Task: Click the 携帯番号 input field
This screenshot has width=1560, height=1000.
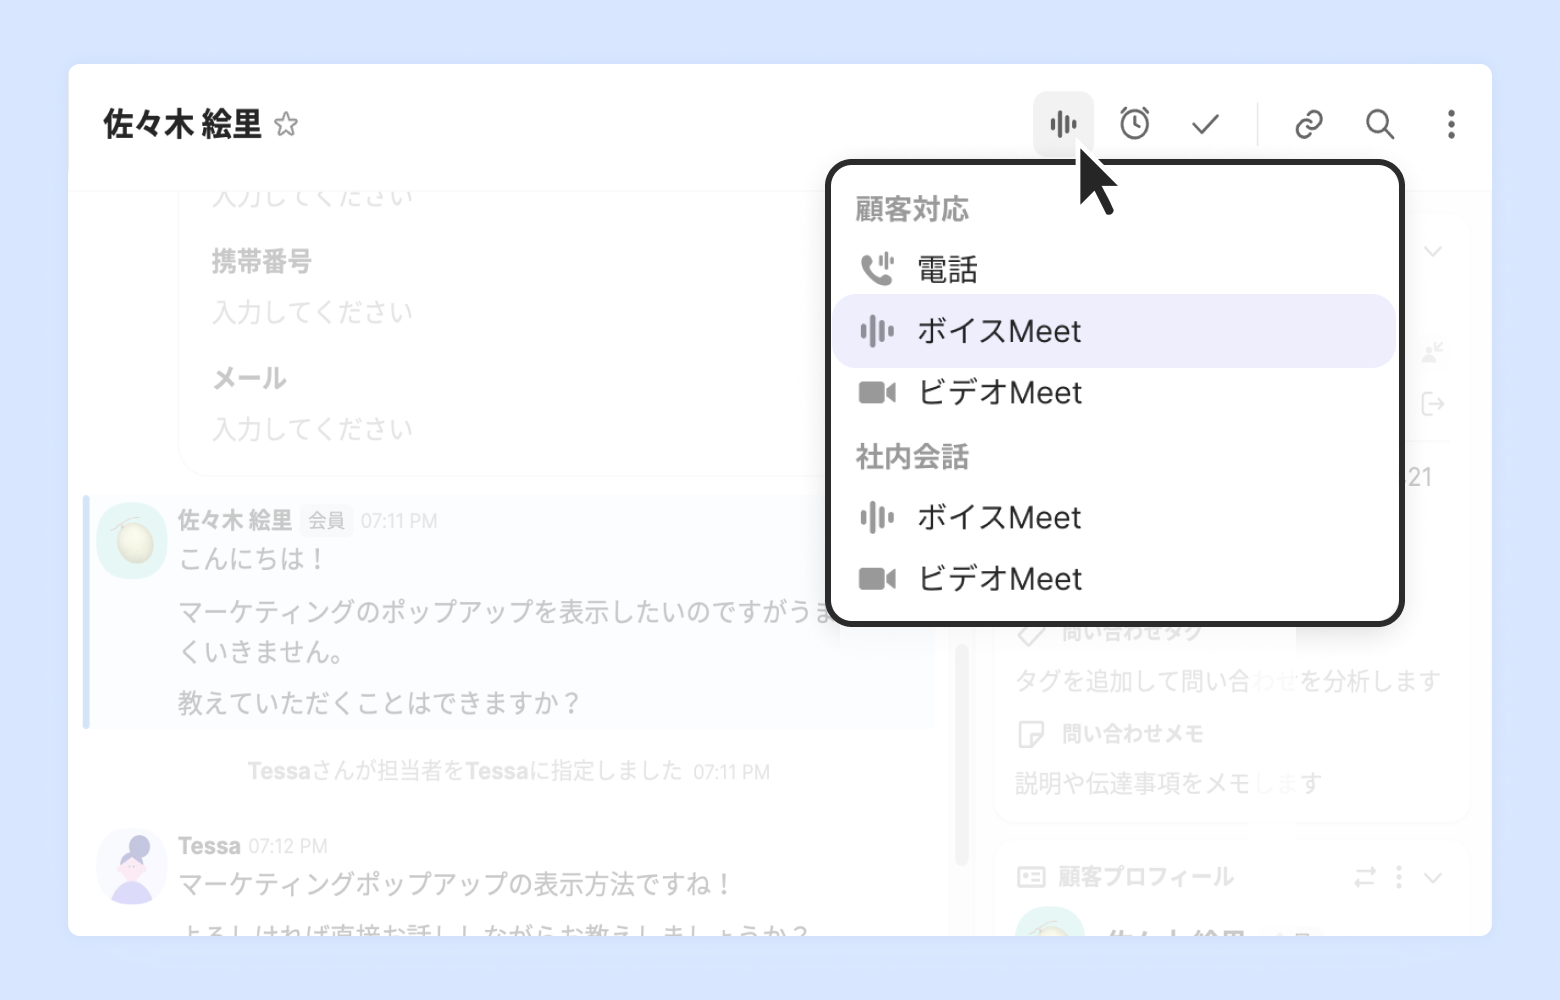Action: [313, 313]
